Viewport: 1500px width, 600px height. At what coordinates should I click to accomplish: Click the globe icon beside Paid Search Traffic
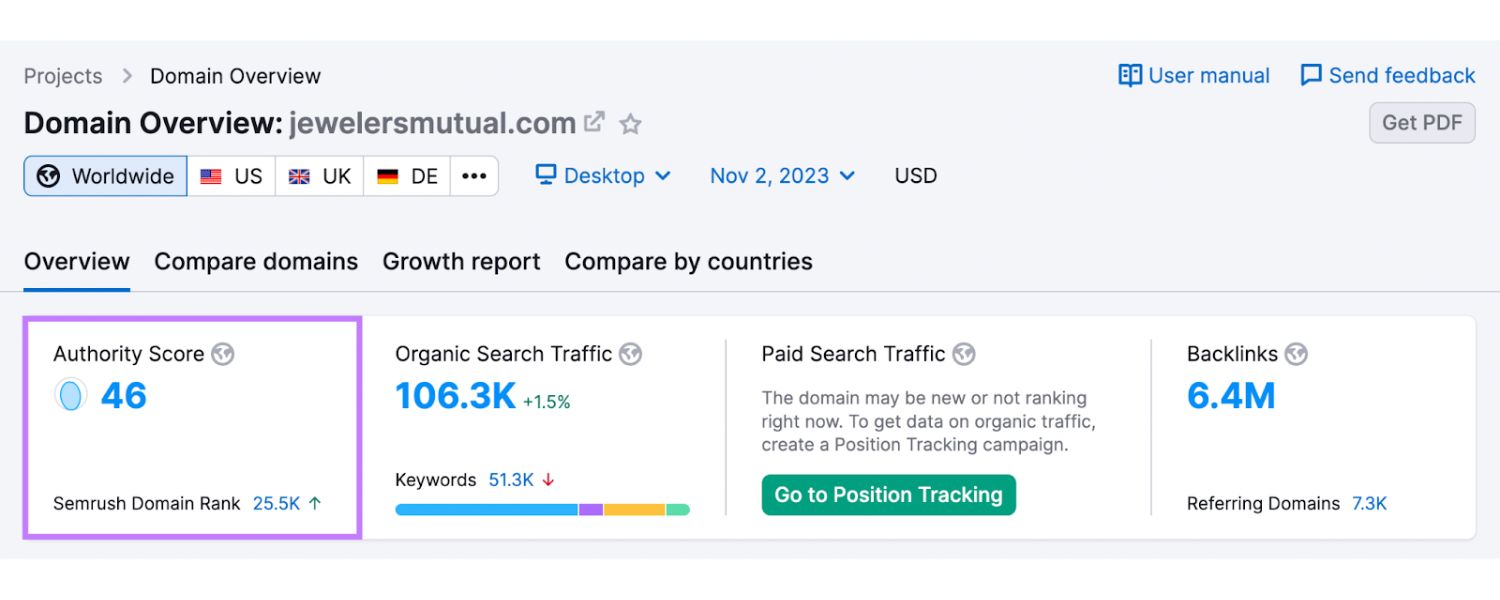(x=963, y=354)
